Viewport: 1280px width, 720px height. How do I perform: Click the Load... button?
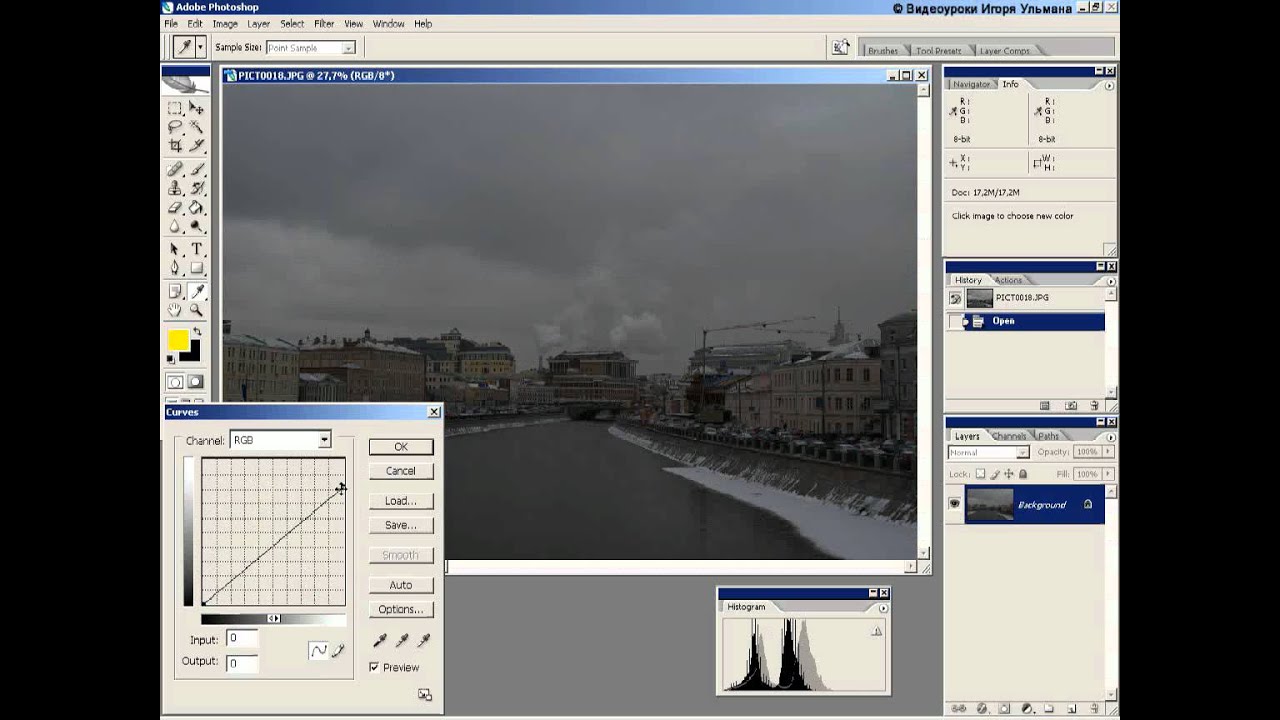pyautogui.click(x=401, y=501)
